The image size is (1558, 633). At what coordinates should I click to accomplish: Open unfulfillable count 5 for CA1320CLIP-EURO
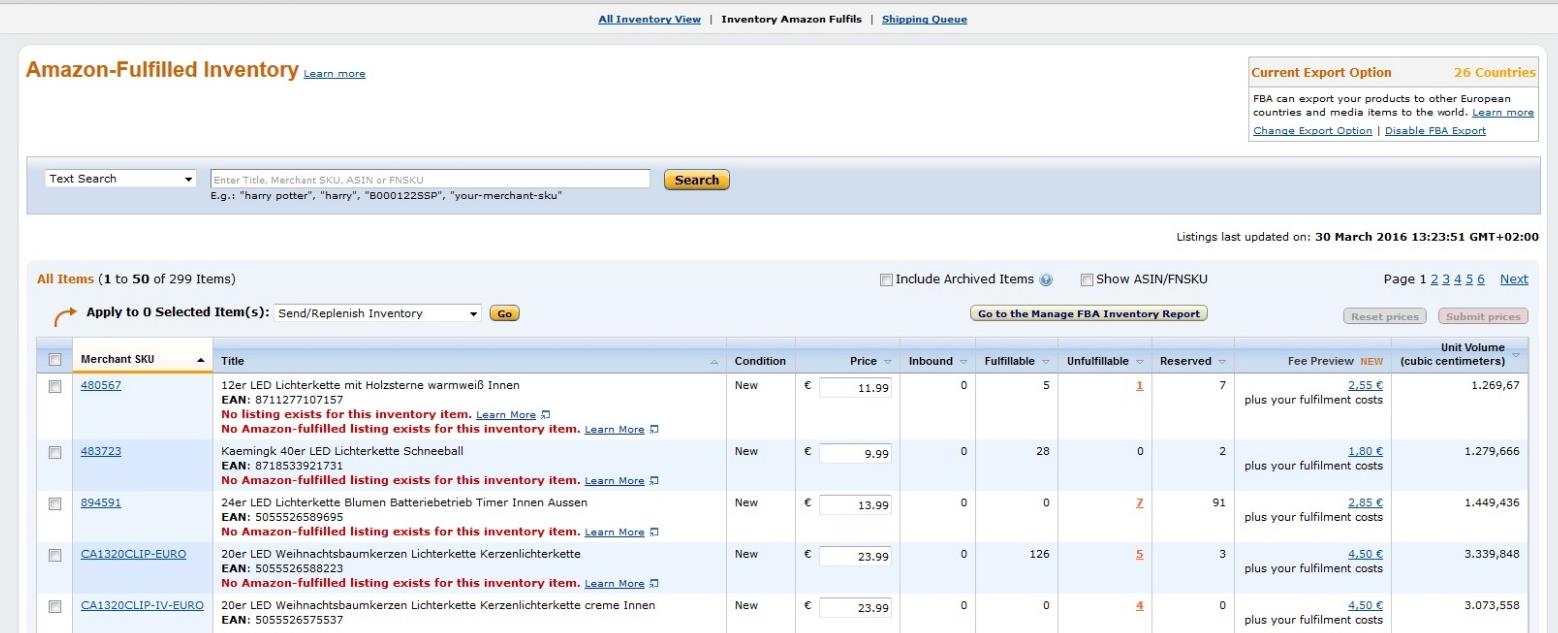click(x=1140, y=554)
